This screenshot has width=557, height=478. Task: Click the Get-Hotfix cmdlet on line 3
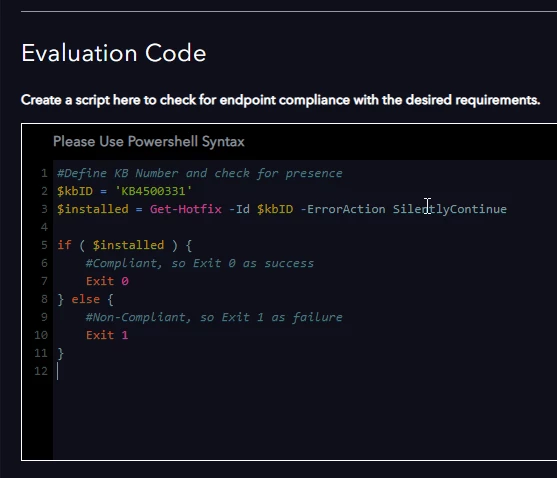click(x=185, y=209)
